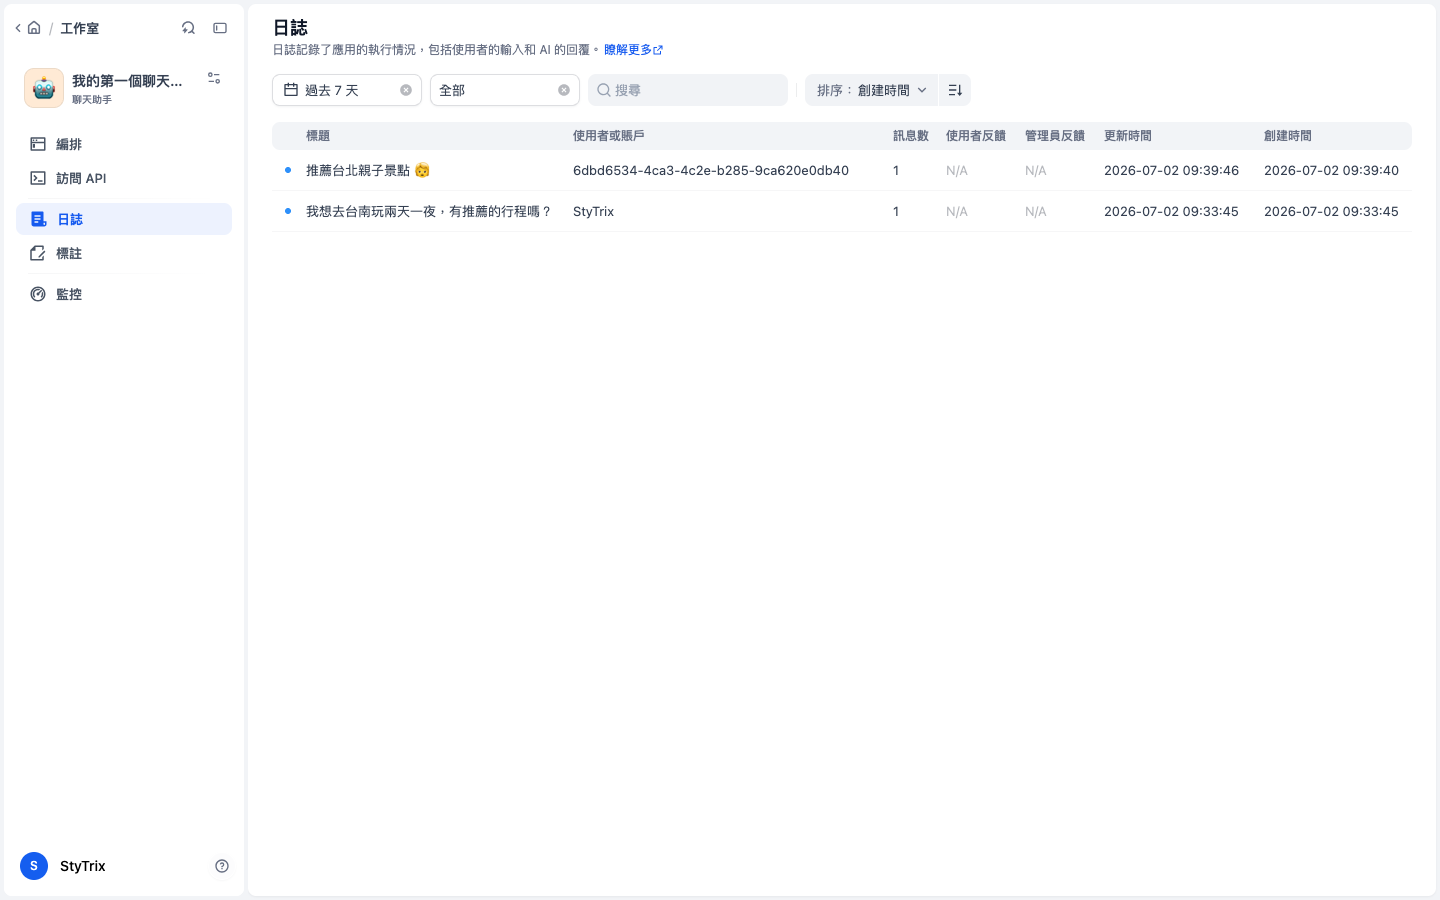This screenshot has height=900, width=1440.
Task: Open the 監控 sidebar item
Action: [x=124, y=294]
